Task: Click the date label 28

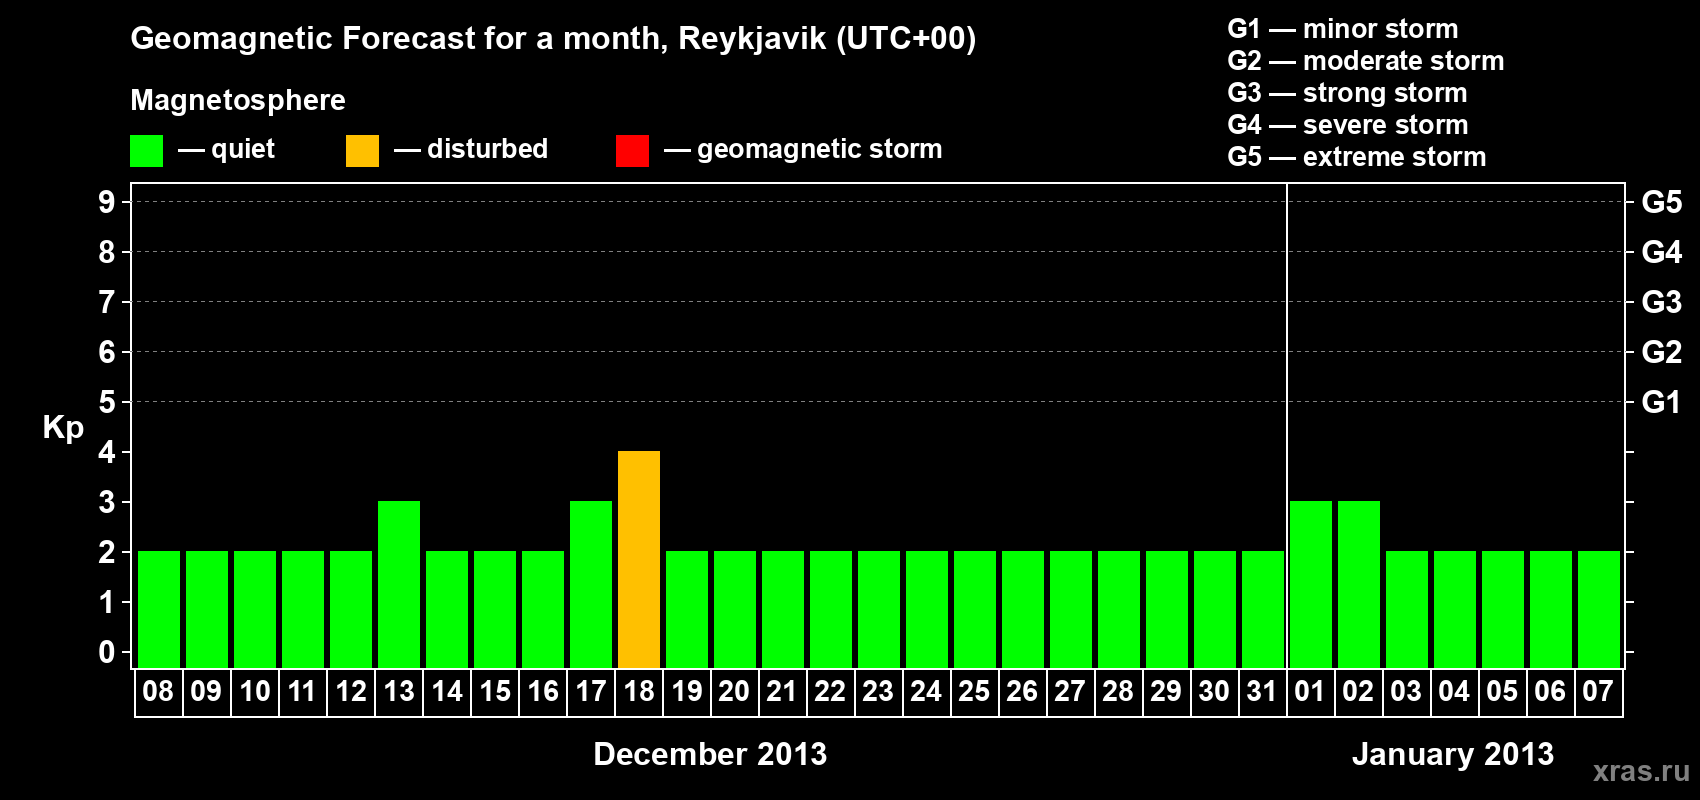Action: pos(1118,691)
